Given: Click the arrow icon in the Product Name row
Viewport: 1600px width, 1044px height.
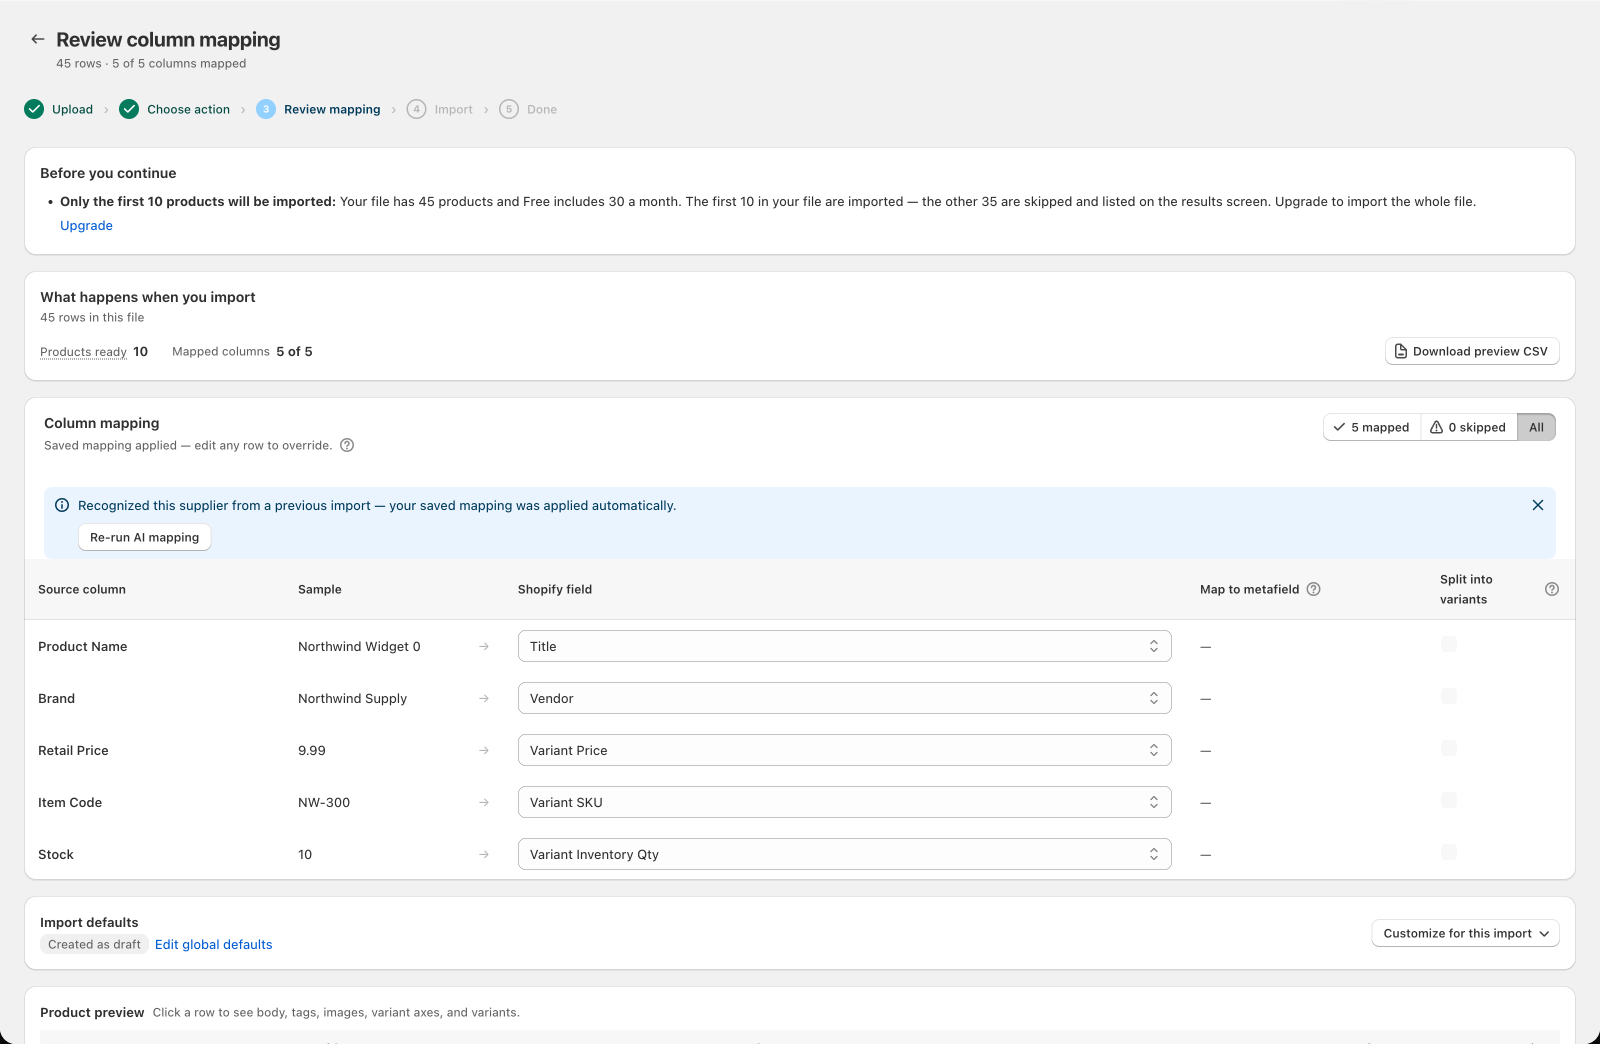Looking at the screenshot, I should tap(484, 646).
